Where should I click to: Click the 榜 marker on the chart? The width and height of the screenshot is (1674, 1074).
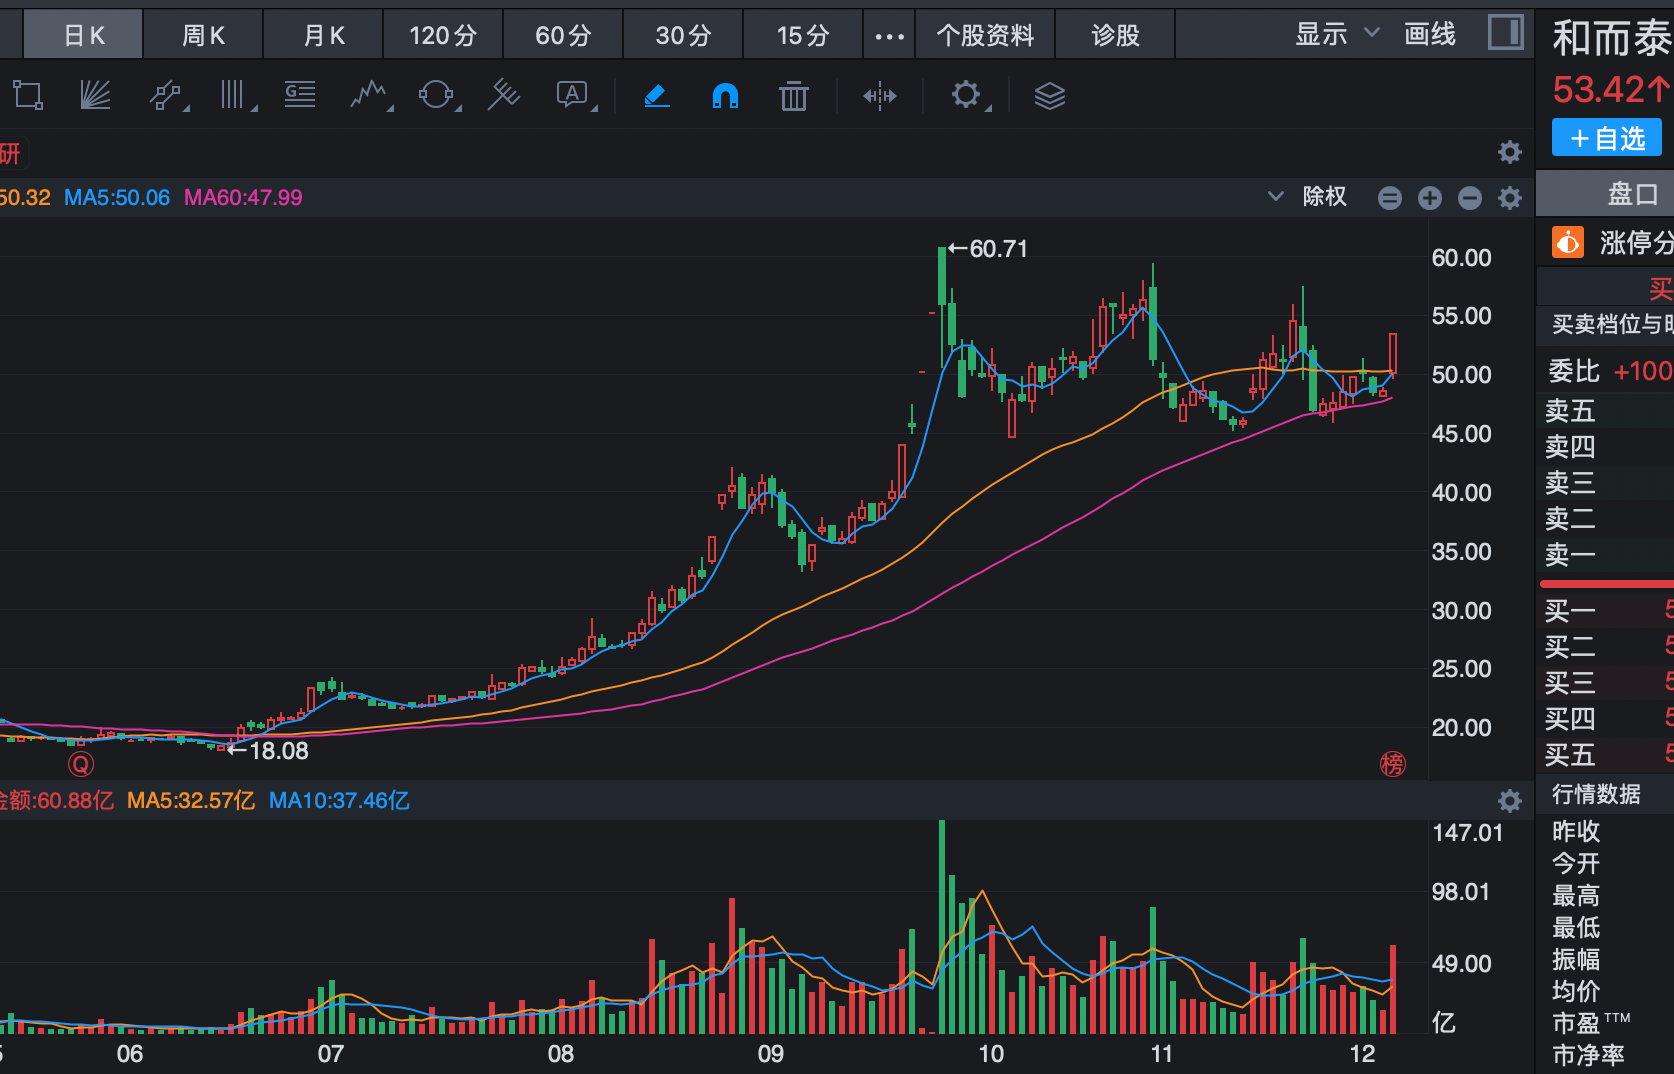1393,765
